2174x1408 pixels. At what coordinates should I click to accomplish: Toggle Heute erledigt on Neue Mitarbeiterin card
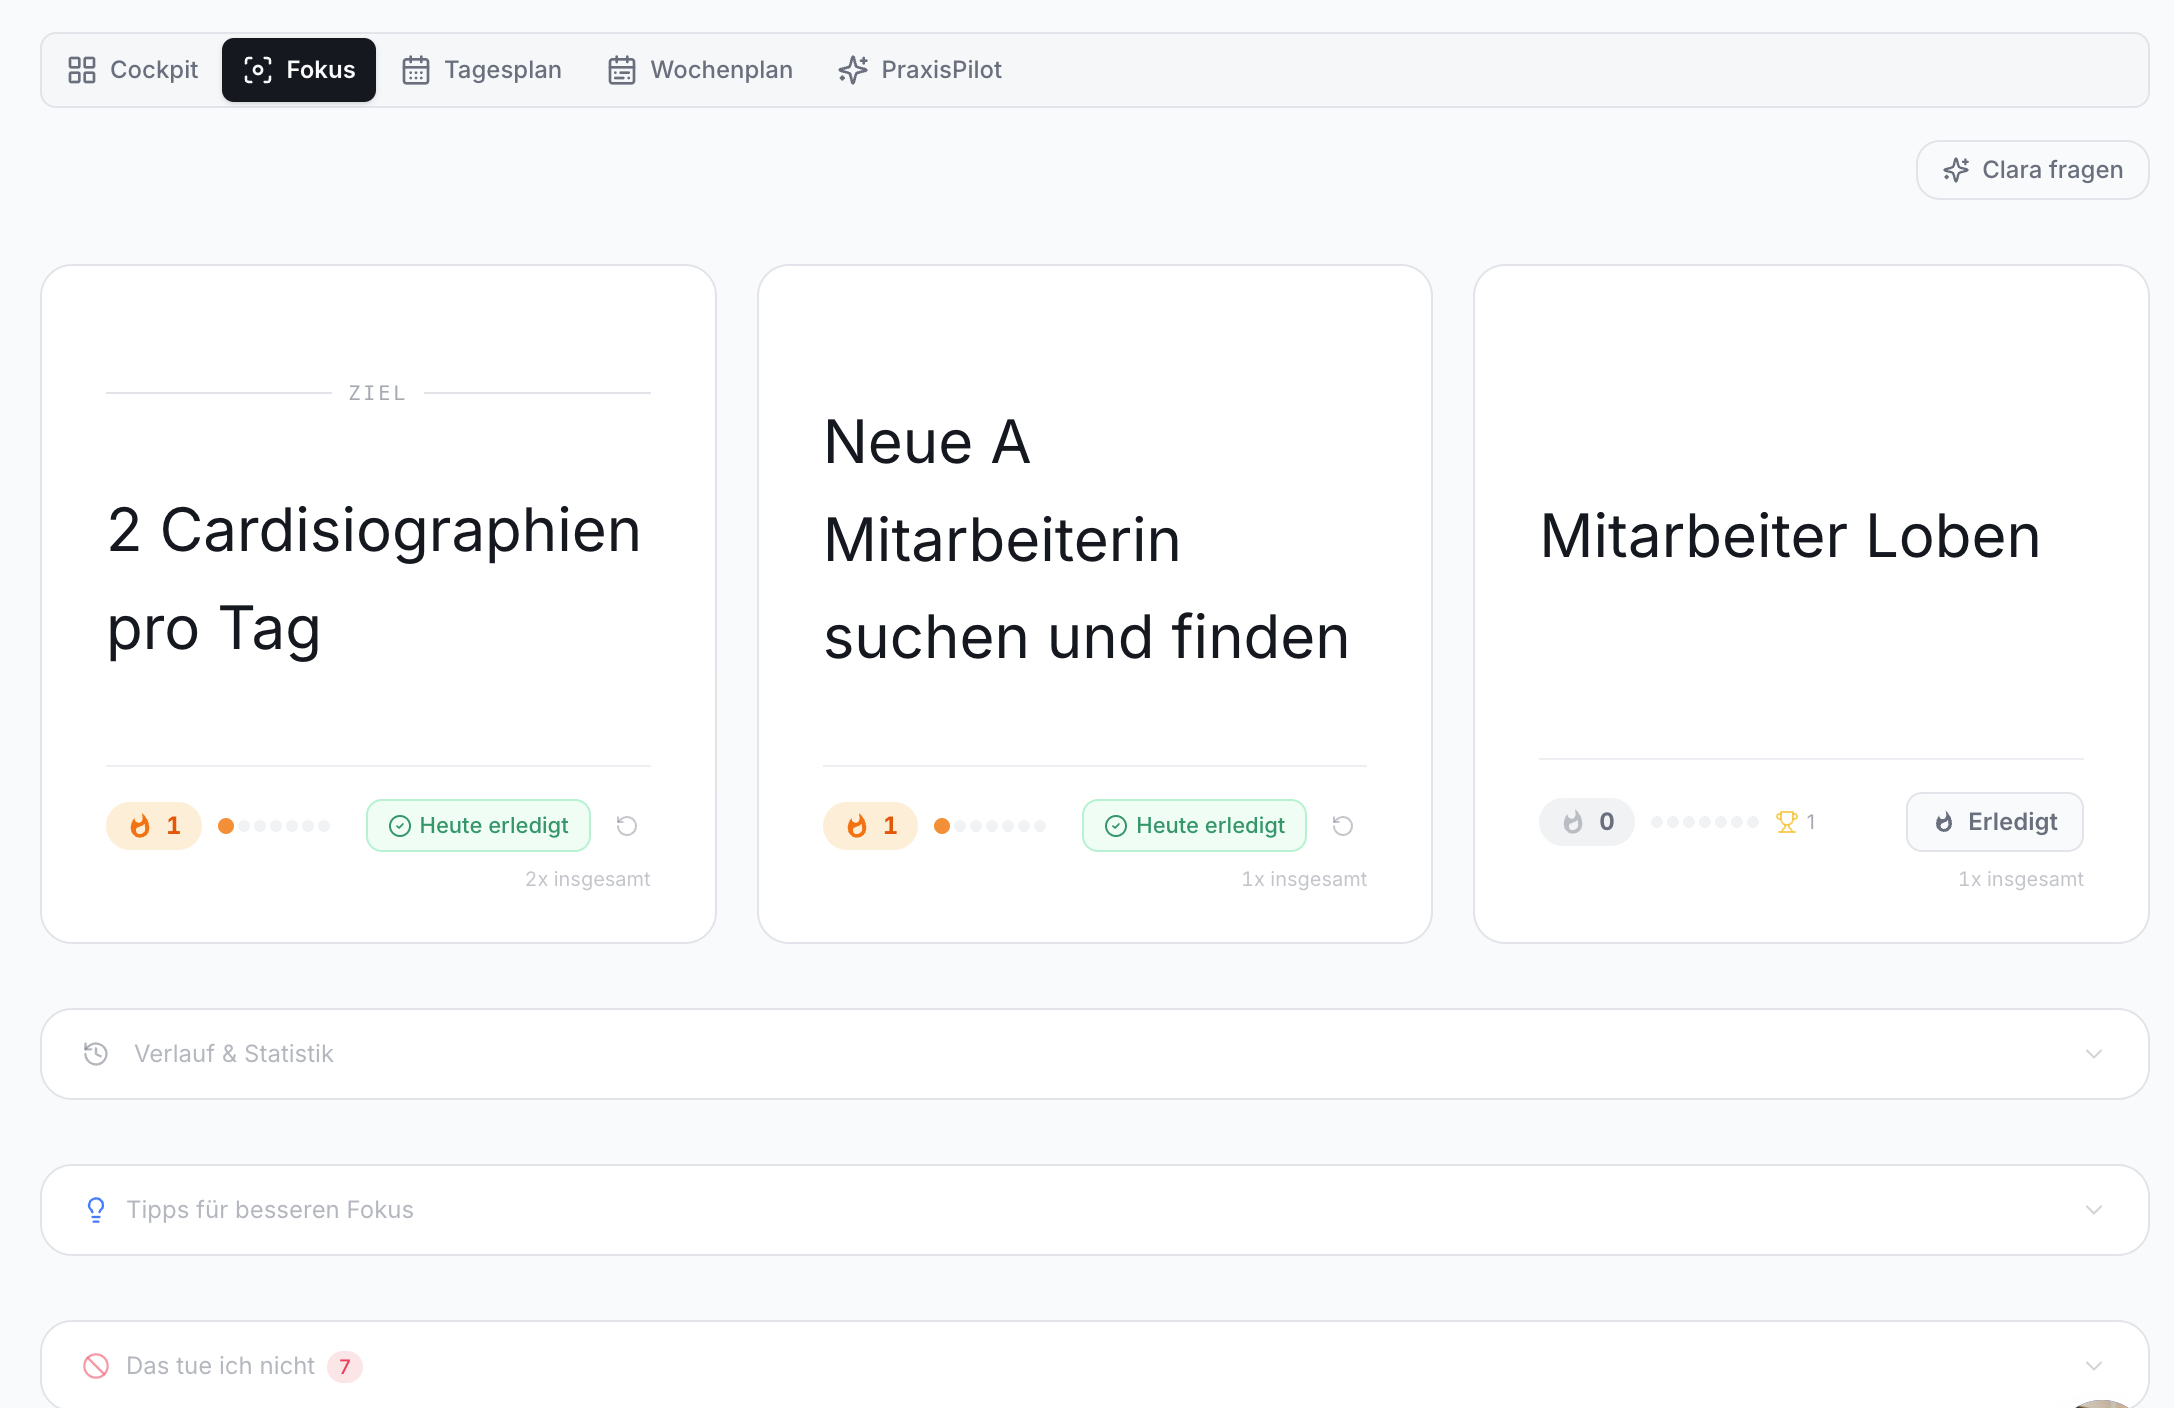click(1194, 826)
